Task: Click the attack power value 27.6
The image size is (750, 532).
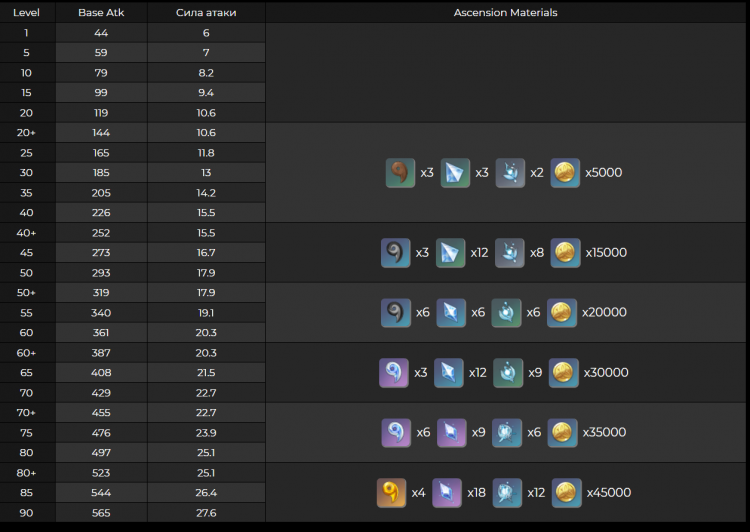Action: click(206, 513)
